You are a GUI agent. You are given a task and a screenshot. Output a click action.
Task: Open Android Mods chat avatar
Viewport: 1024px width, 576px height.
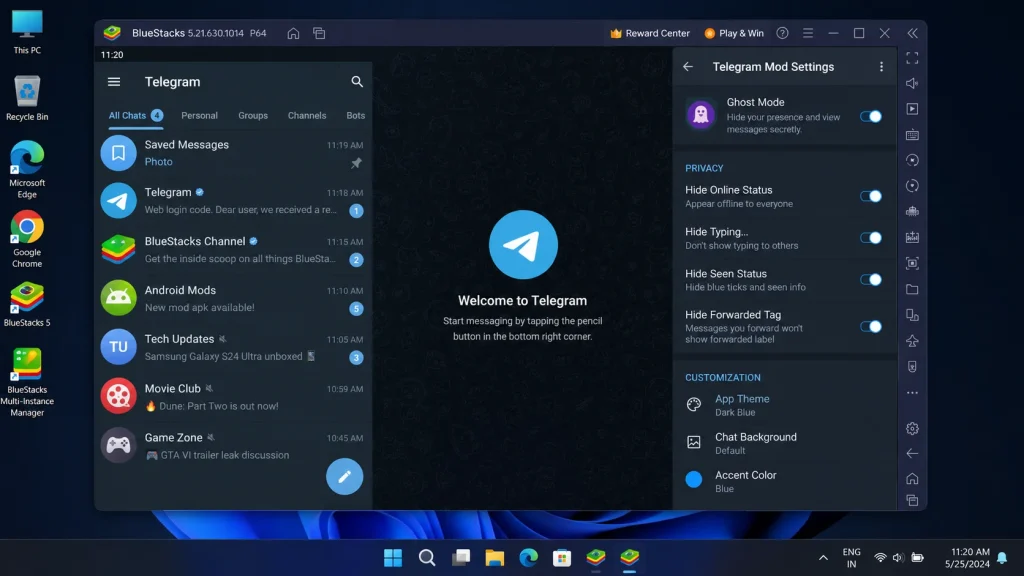pyautogui.click(x=118, y=298)
